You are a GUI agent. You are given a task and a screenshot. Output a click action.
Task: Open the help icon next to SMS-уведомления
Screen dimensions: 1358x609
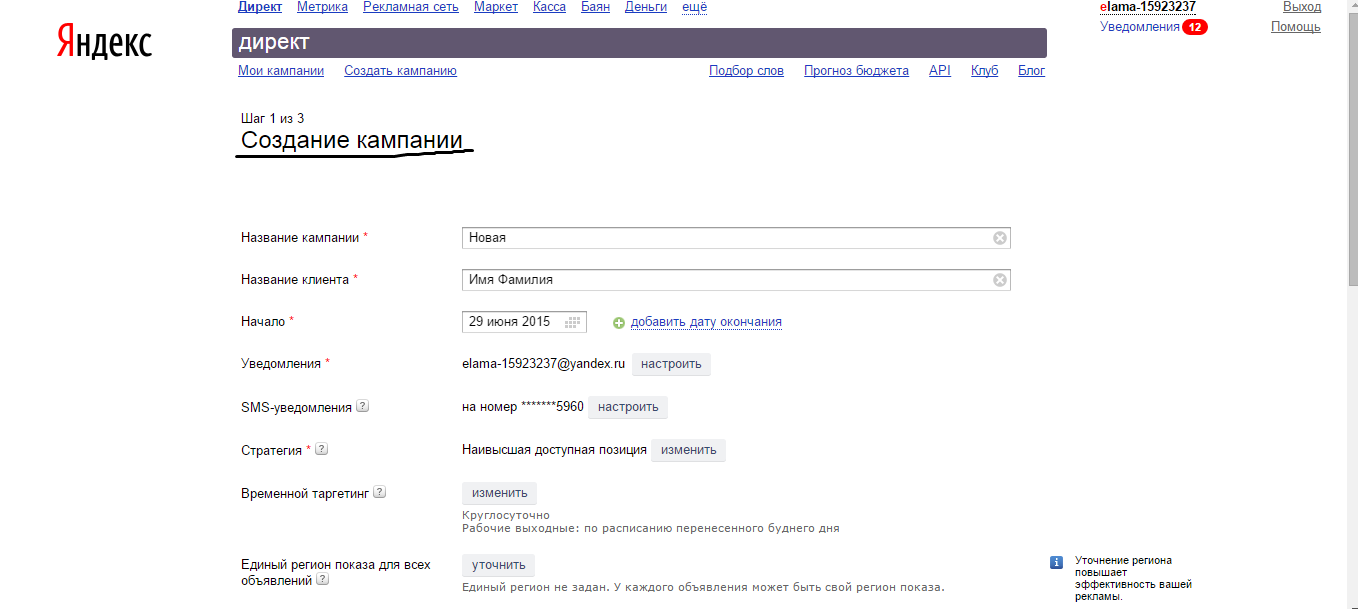tap(363, 406)
